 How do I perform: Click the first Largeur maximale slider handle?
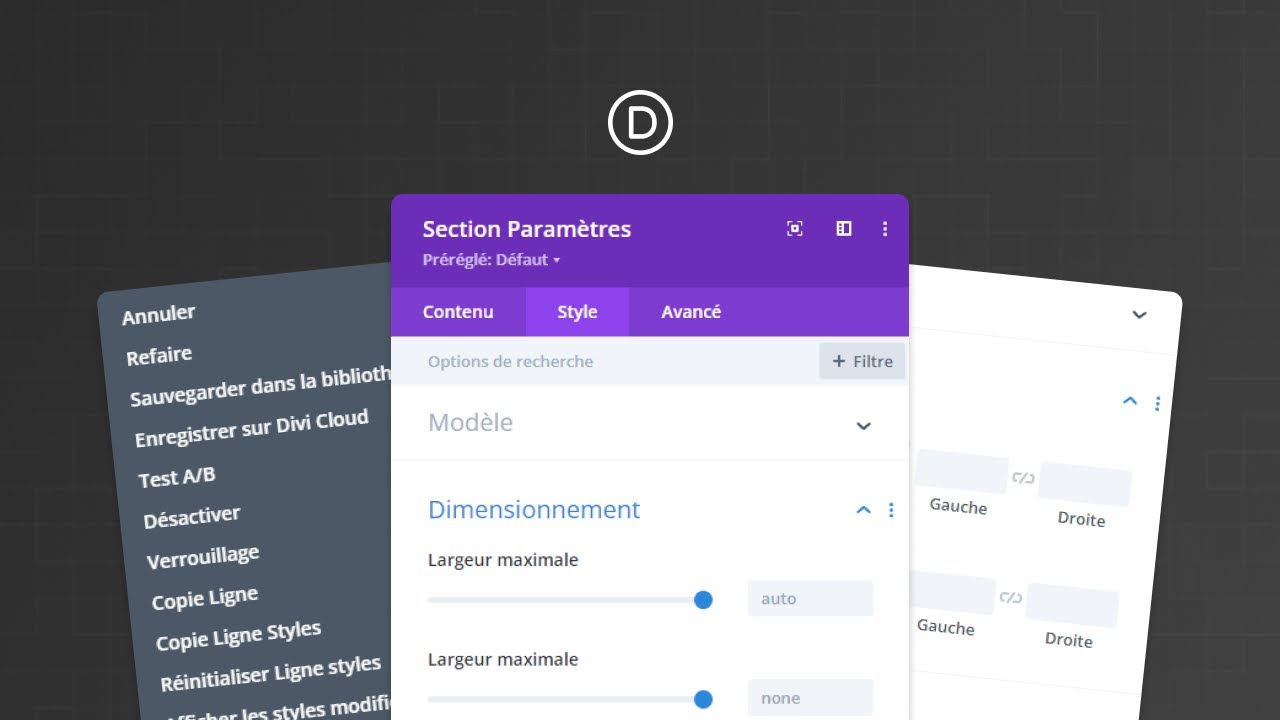point(703,600)
